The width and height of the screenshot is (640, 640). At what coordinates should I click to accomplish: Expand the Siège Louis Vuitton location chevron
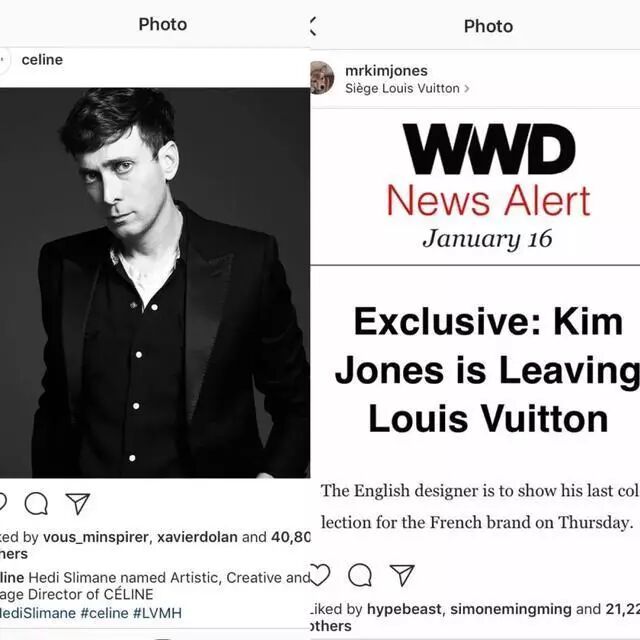467,89
